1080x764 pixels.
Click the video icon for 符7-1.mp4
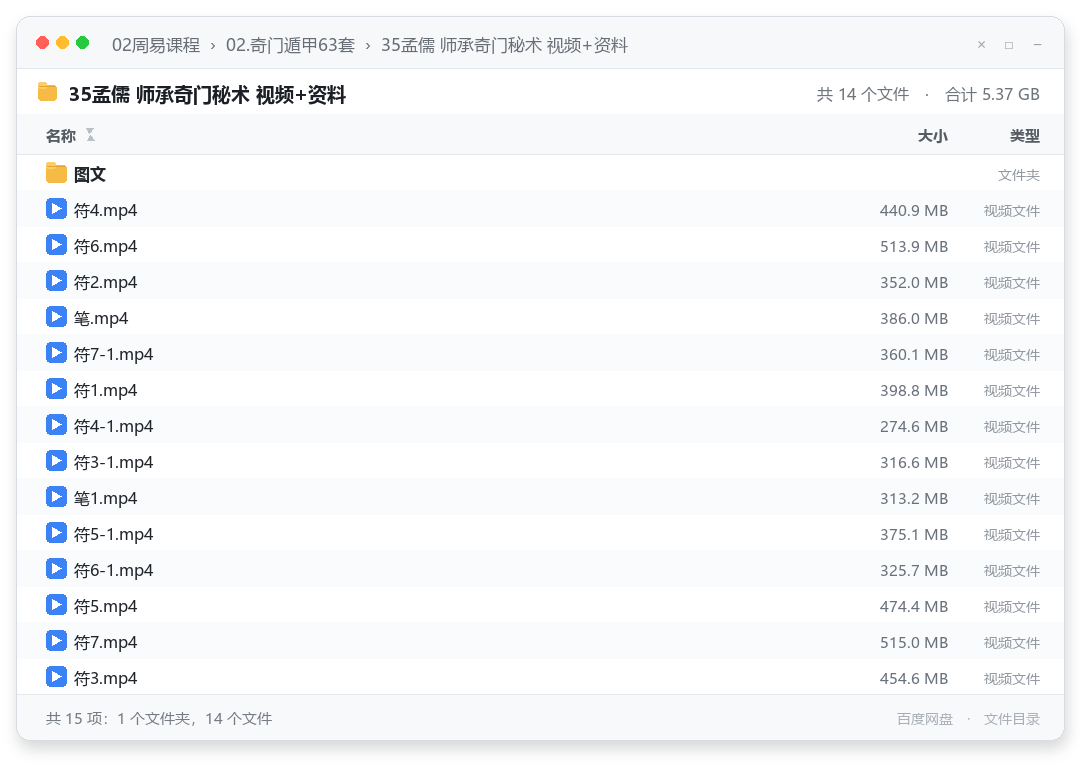[56, 353]
